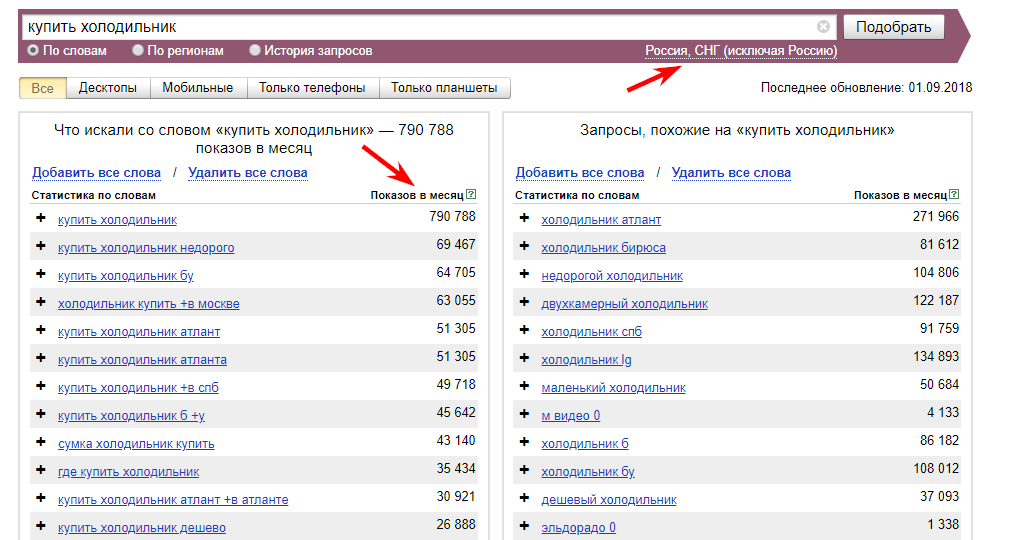1018x540 pixels.
Task: Select the 'По регионам' radio option
Action: tap(138, 50)
